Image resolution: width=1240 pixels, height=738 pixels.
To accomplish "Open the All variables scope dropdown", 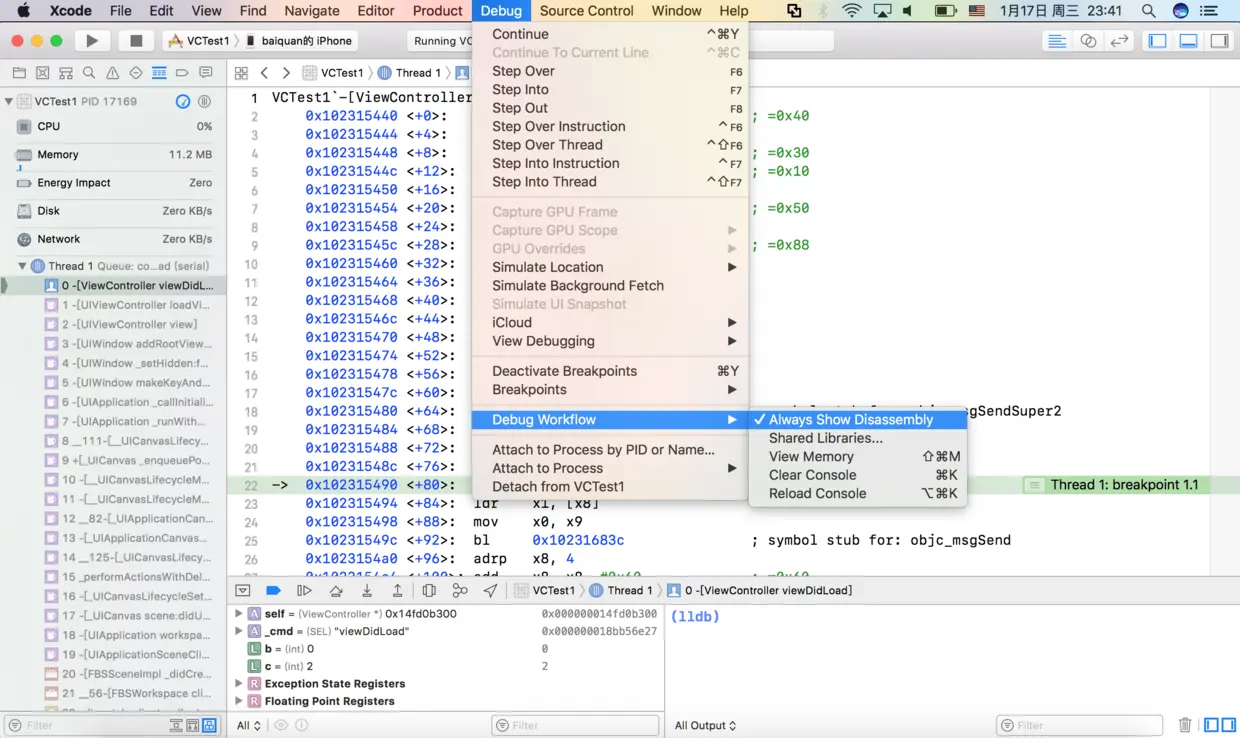I will pos(249,725).
